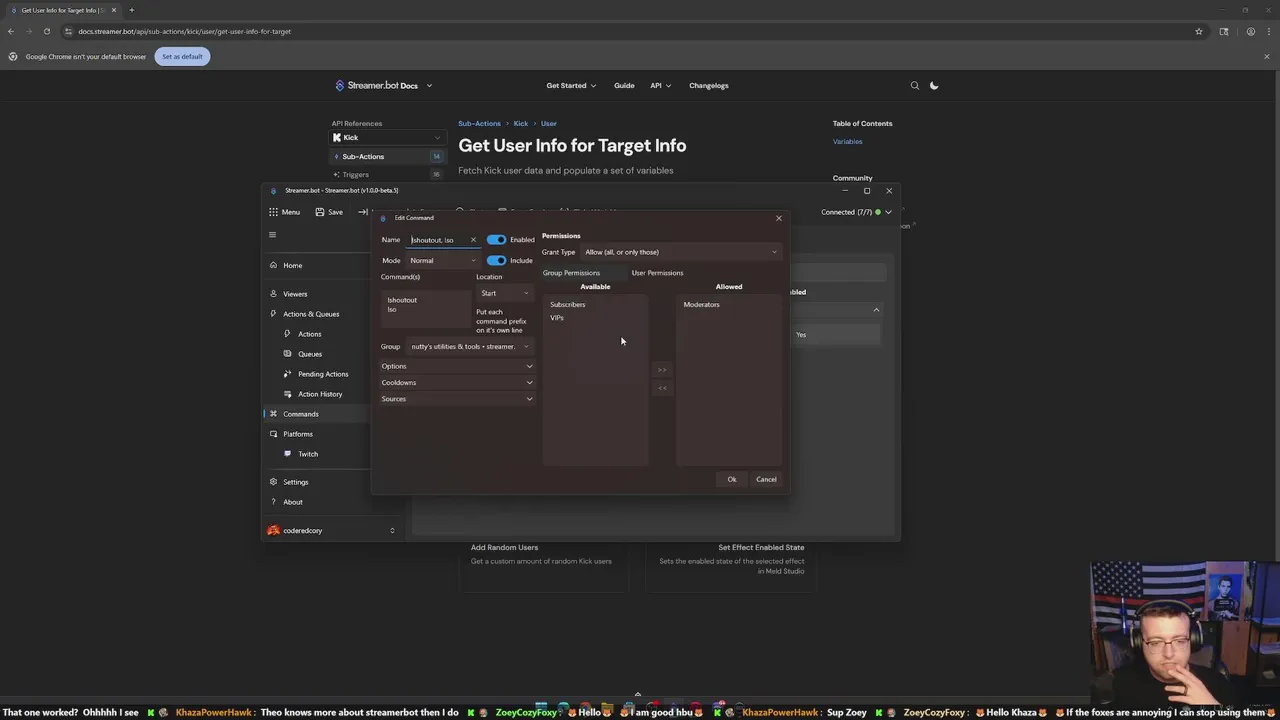1280x720 pixels.
Task: Switch to the Group Permissions tab
Action: click(571, 273)
